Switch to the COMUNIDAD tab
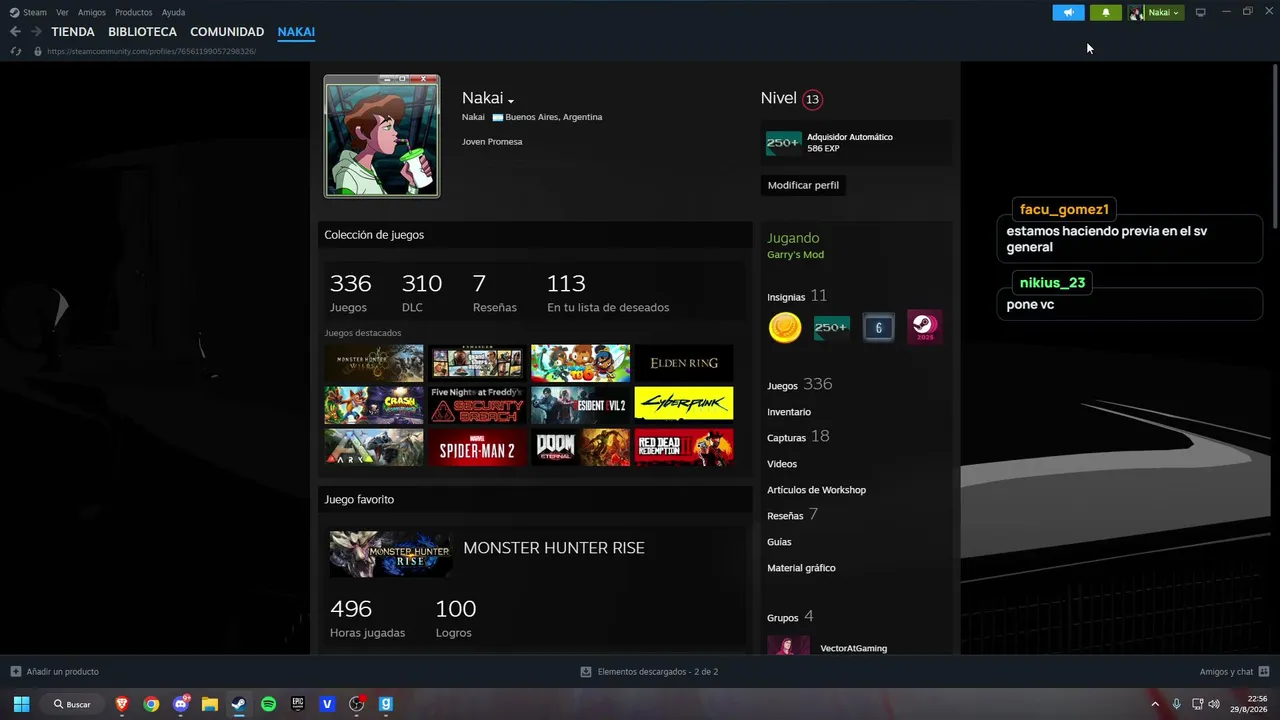This screenshot has width=1280, height=720. [x=227, y=32]
